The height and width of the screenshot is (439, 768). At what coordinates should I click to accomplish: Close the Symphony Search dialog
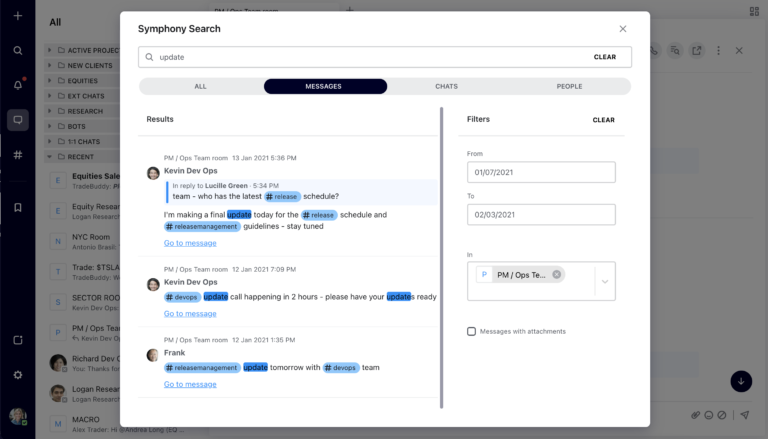623,29
